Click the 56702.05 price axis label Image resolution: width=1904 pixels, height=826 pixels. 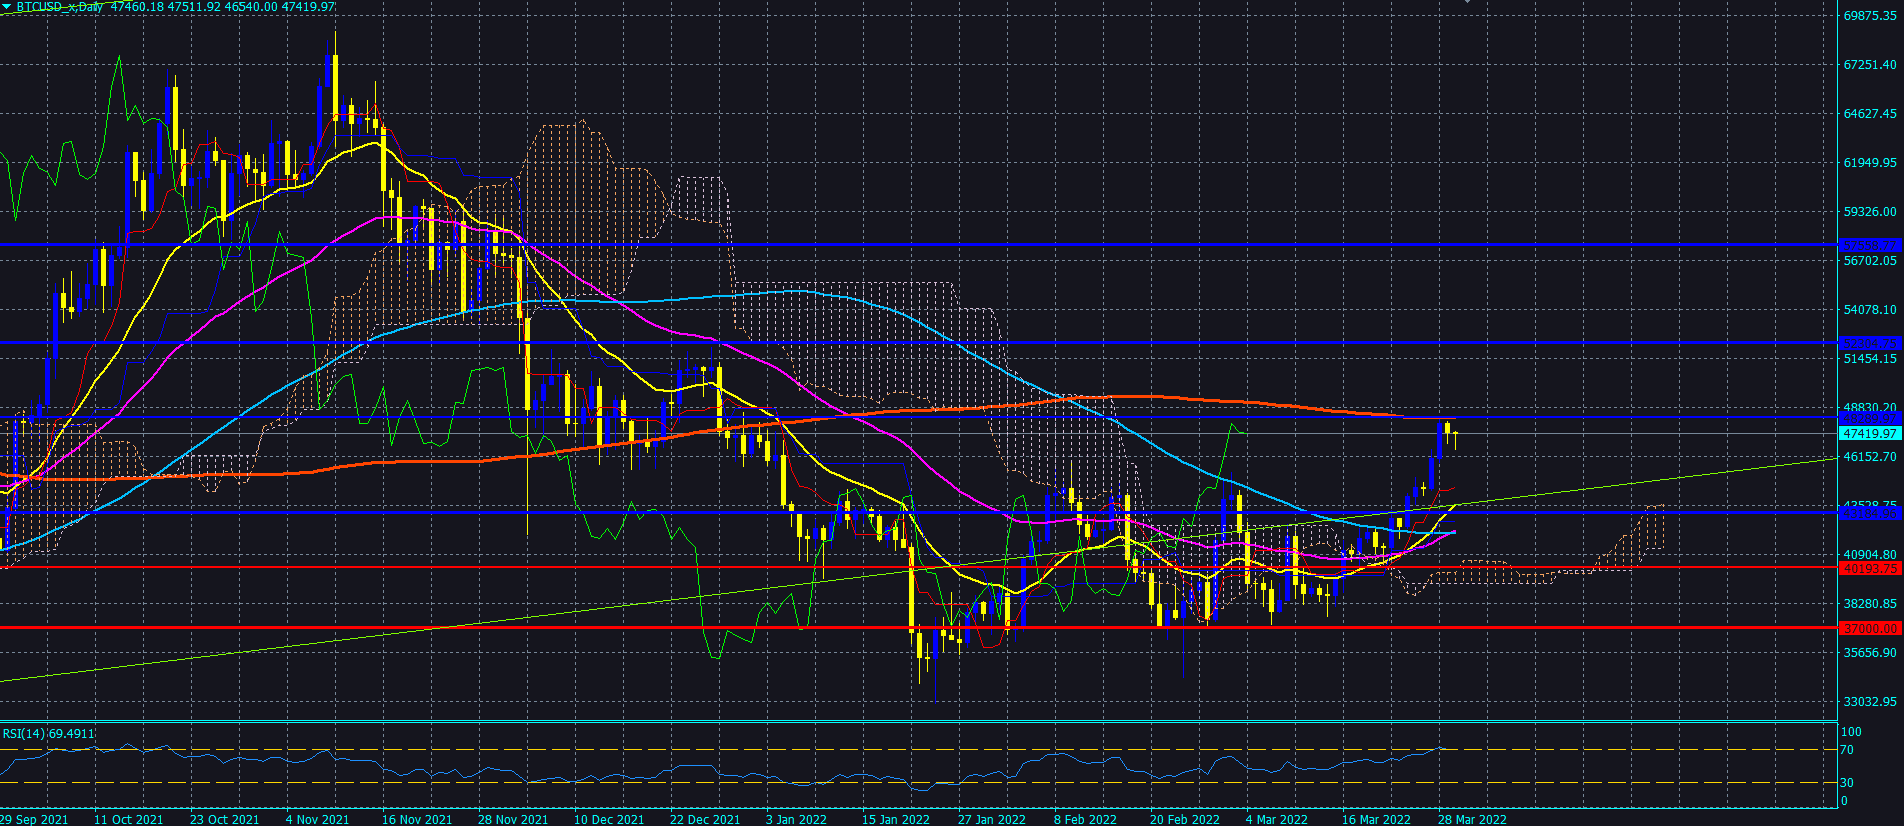[x=1870, y=261]
